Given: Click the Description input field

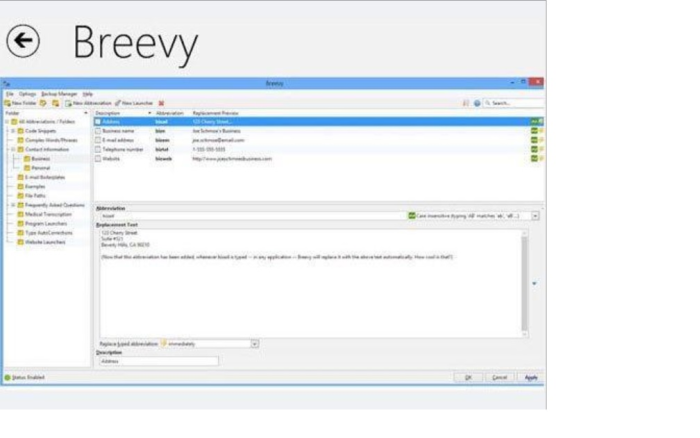Looking at the screenshot, I should tap(159, 361).
